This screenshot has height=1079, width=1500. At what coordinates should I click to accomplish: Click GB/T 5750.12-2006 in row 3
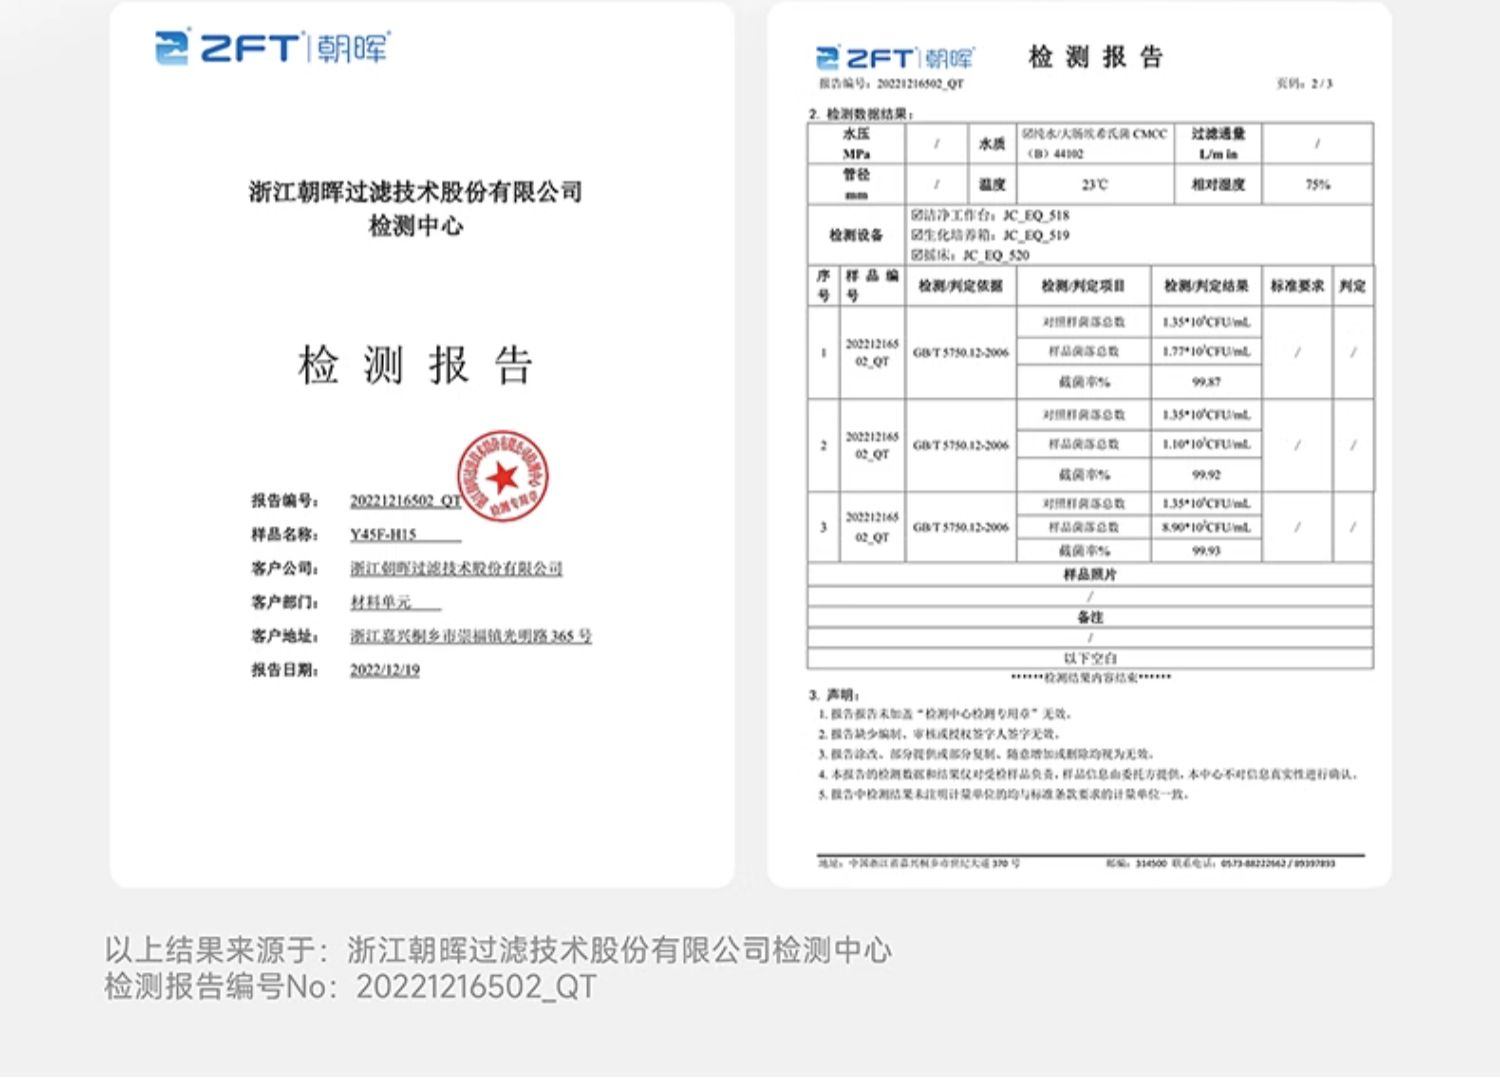(x=960, y=527)
